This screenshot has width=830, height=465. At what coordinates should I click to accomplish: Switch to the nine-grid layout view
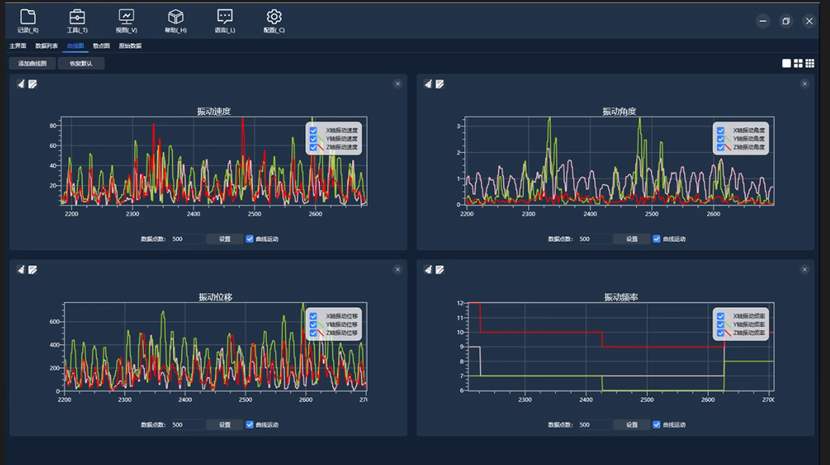coord(810,64)
